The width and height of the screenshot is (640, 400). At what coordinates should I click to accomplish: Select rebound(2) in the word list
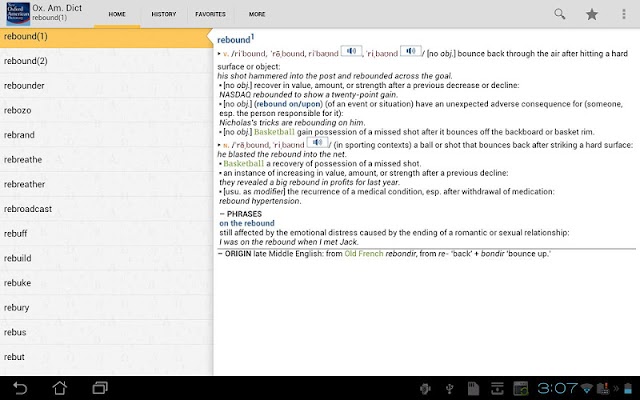[x=106, y=61]
